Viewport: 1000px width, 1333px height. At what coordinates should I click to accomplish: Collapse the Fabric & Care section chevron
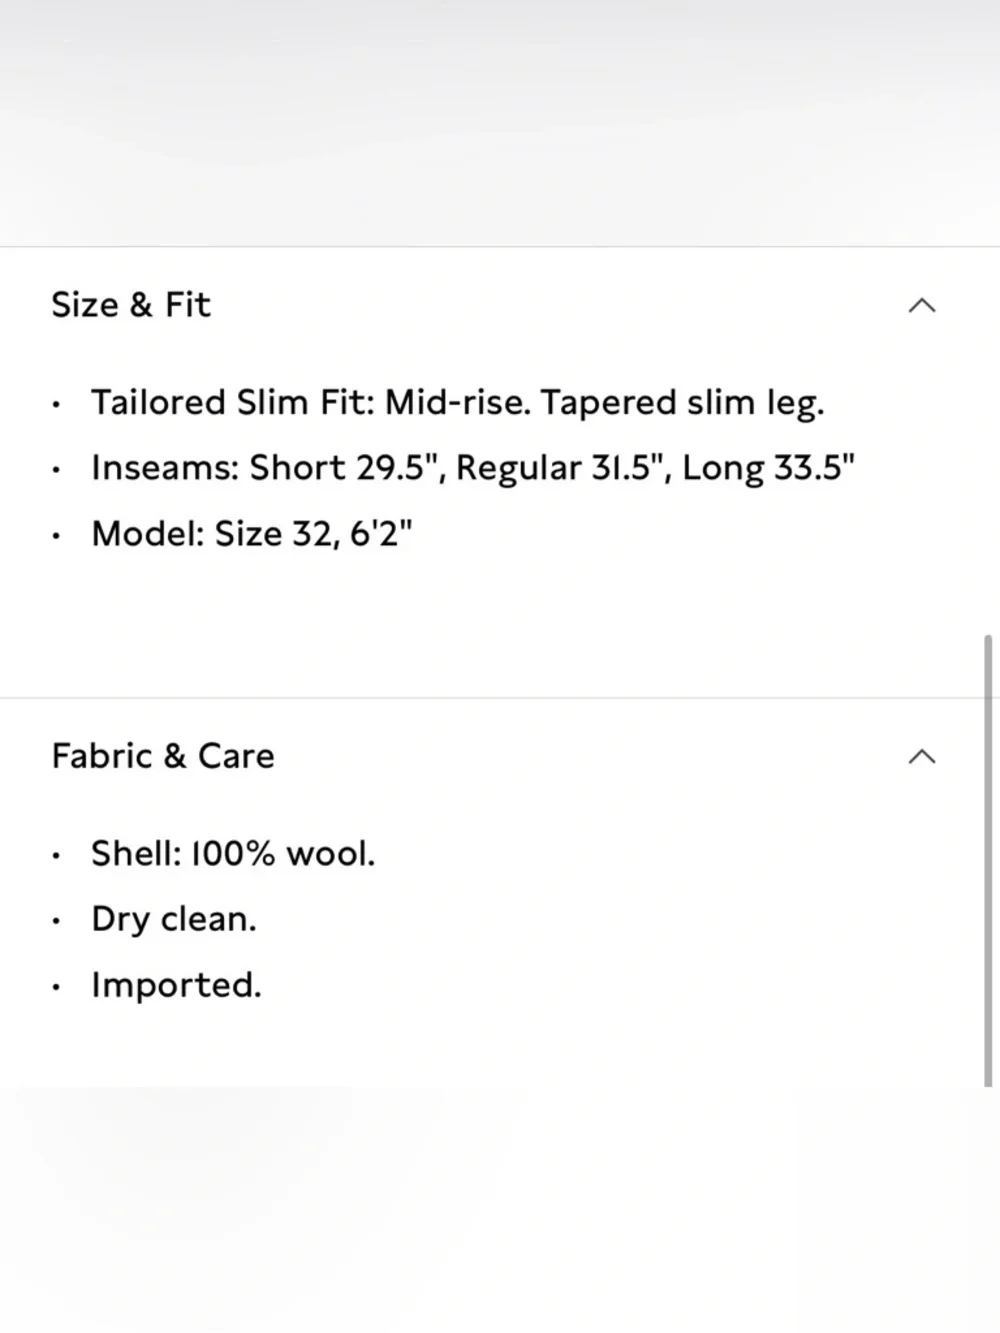tap(922, 757)
